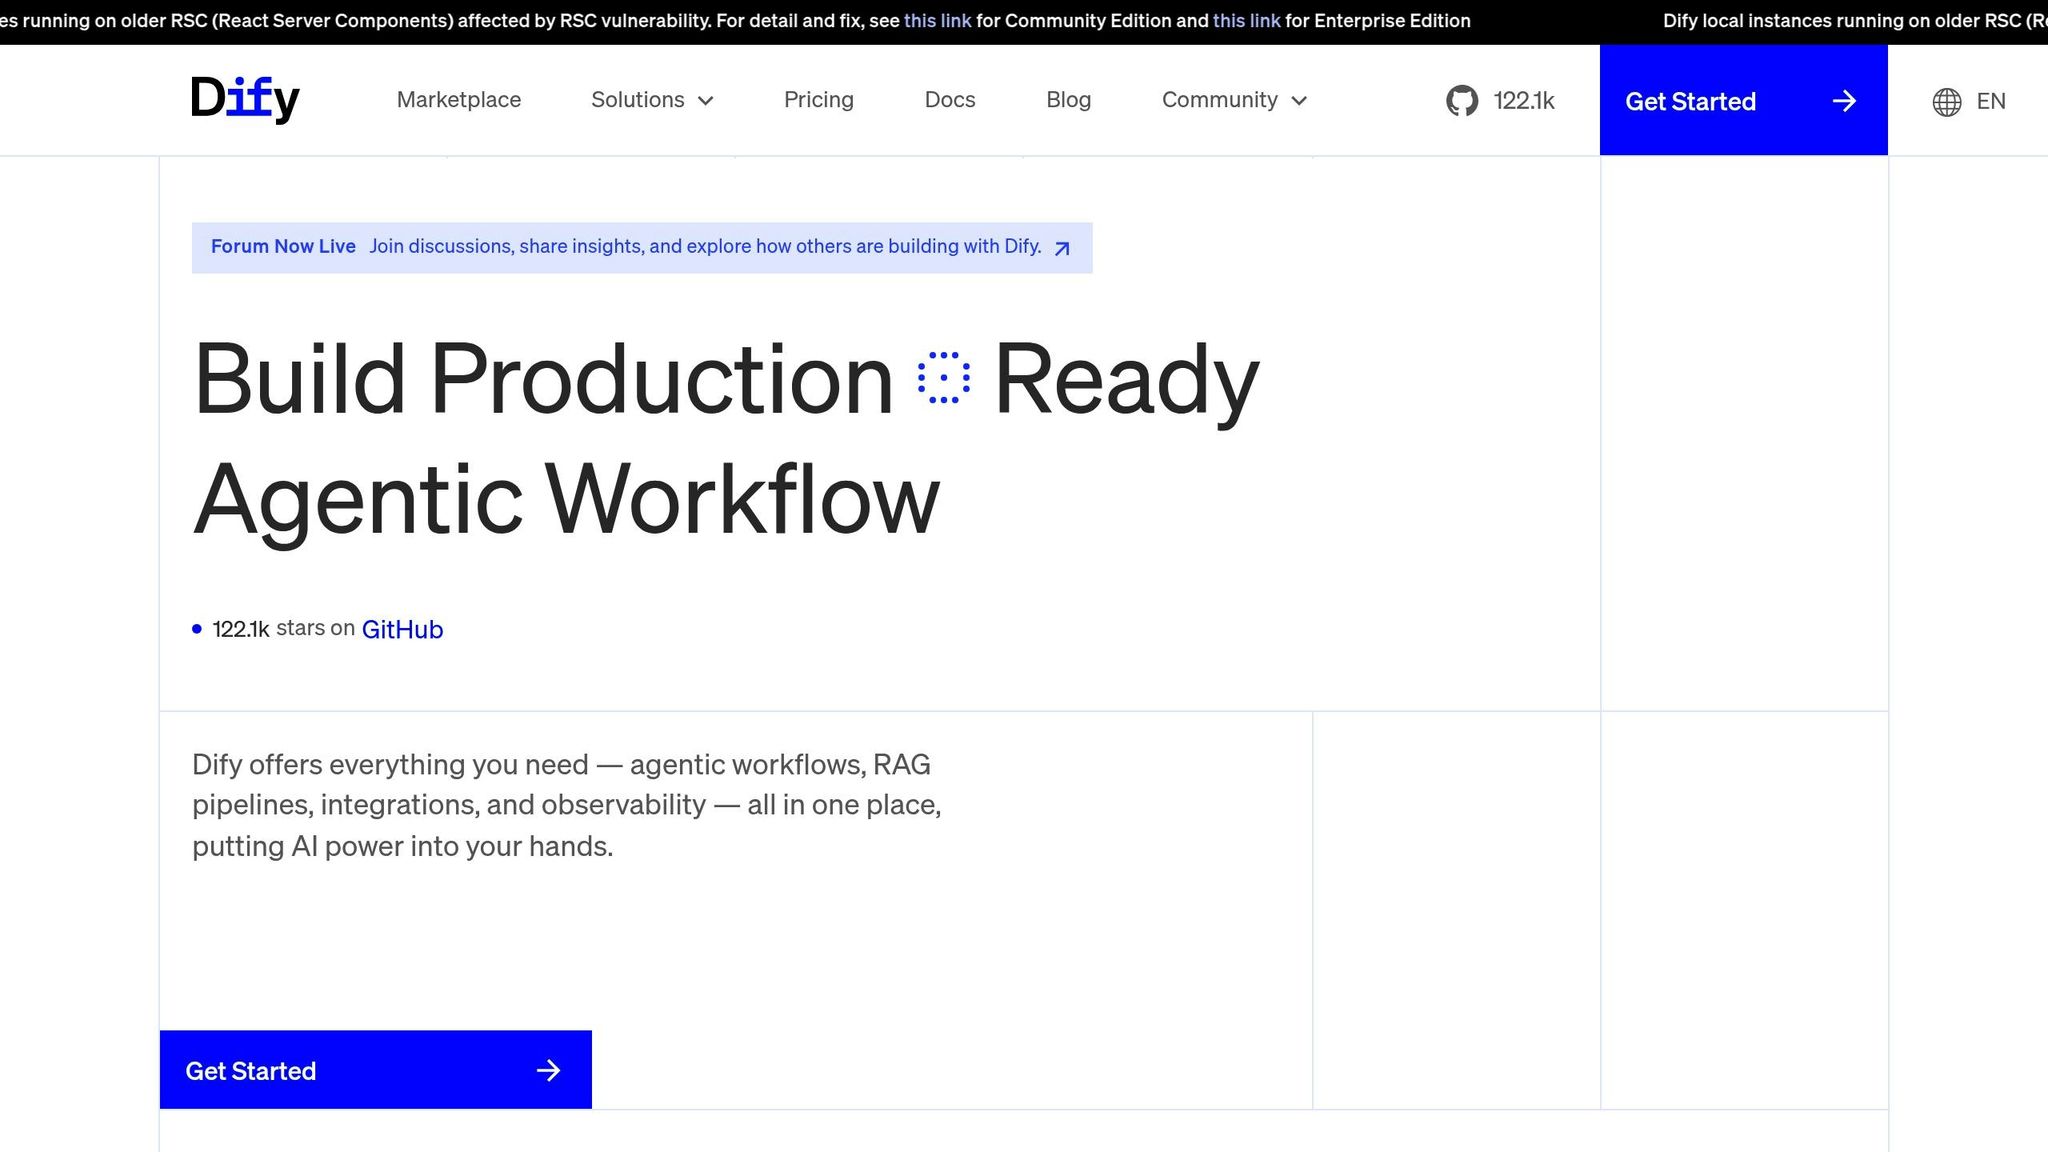Click the dotted square icon in the headline
Image resolution: width=2048 pixels, height=1152 pixels.
943,378
